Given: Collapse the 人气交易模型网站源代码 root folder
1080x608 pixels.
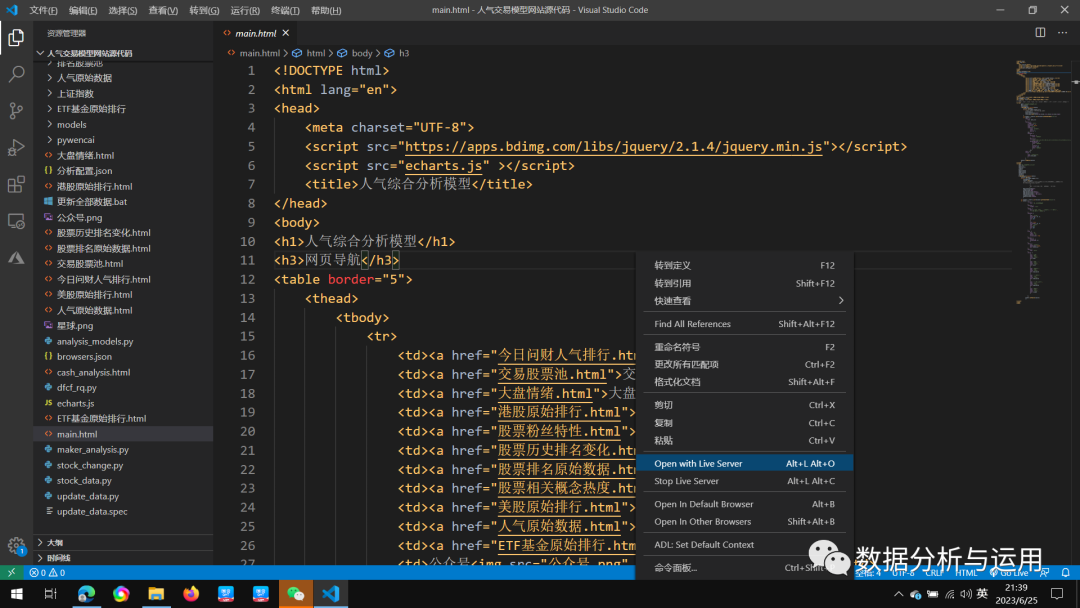Looking at the screenshot, I should coord(90,53).
